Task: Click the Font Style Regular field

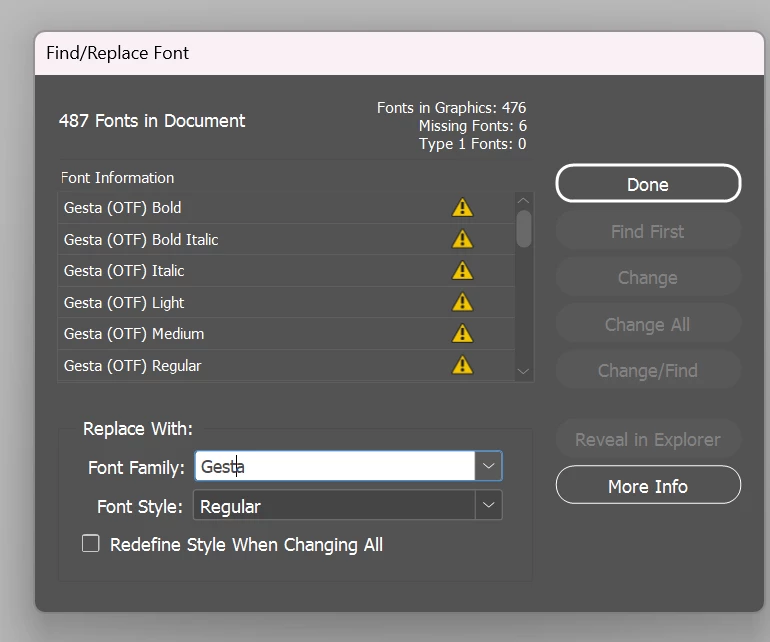Action: (x=334, y=505)
